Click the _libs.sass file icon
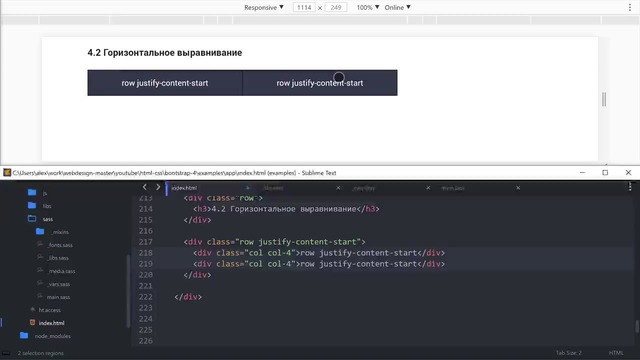Image resolution: width=640 pixels, height=360 pixels. (x=40, y=257)
